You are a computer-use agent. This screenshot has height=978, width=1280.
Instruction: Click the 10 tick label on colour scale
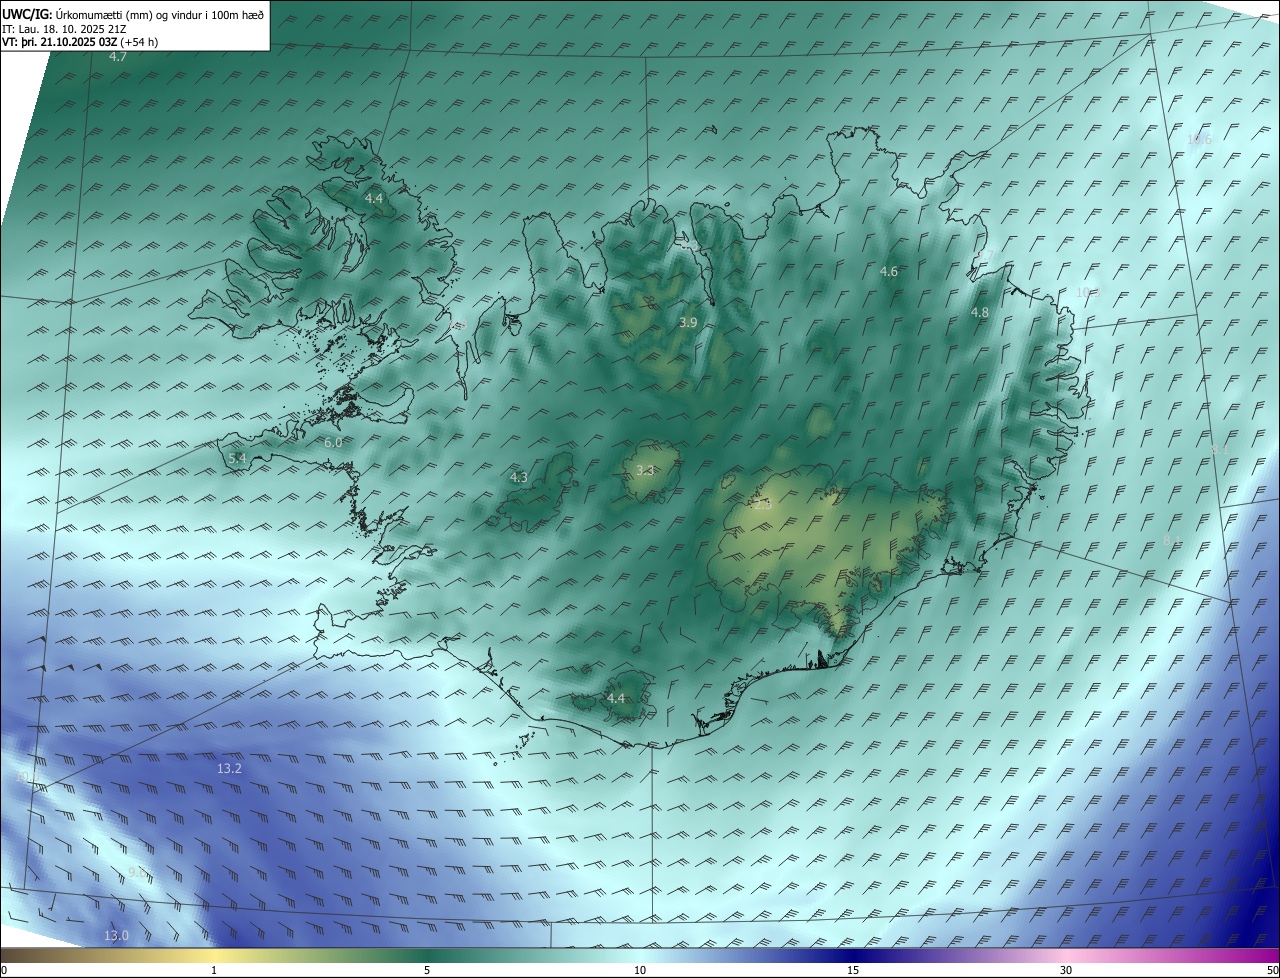640,970
